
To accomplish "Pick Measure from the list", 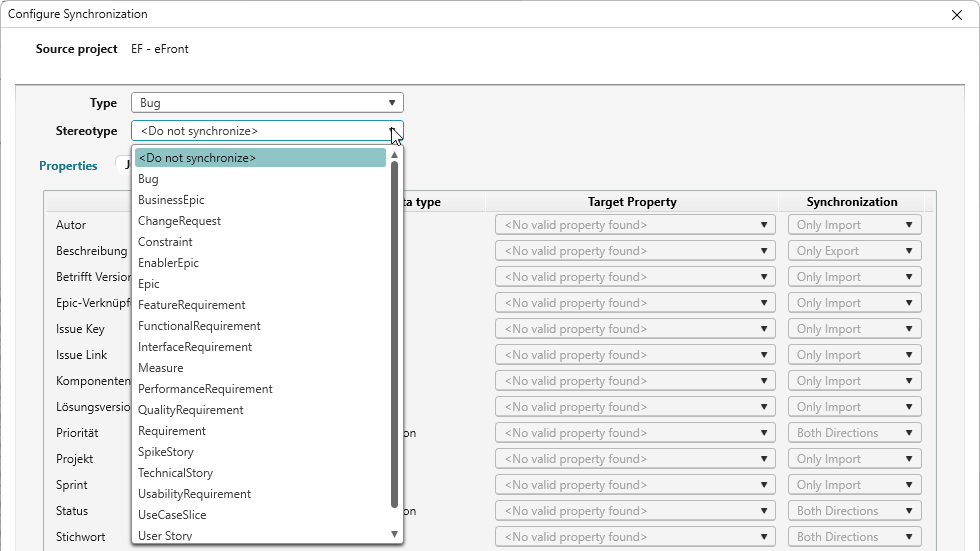I will 260,368.
